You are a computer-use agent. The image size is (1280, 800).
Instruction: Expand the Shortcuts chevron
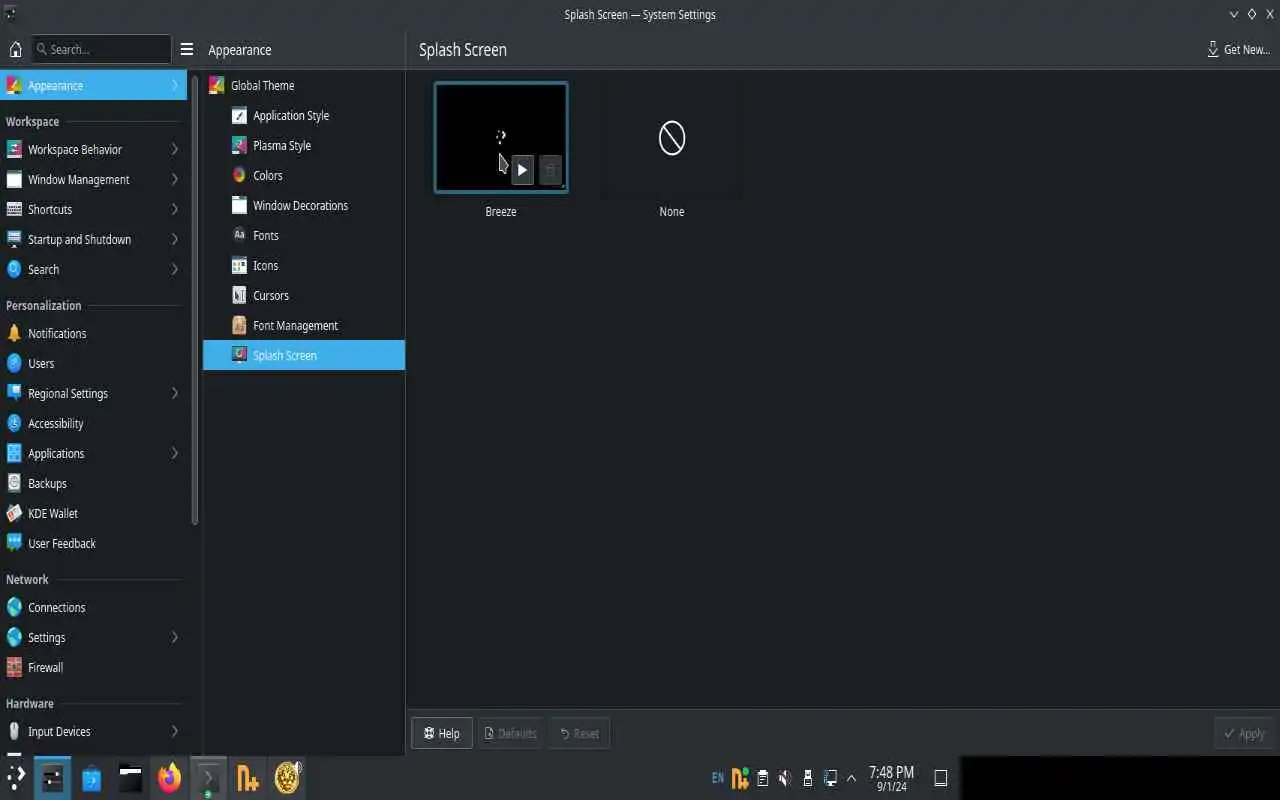[174, 210]
